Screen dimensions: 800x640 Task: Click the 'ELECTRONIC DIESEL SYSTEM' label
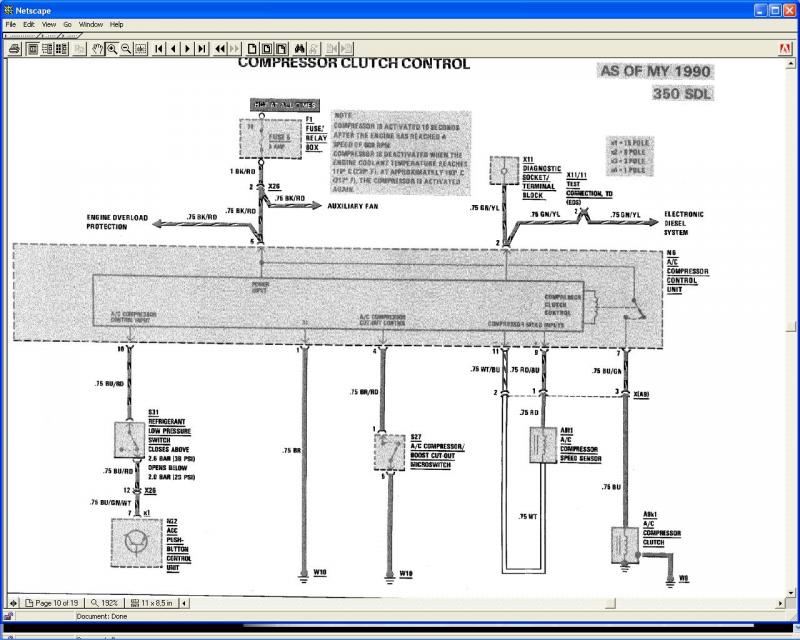683,224
